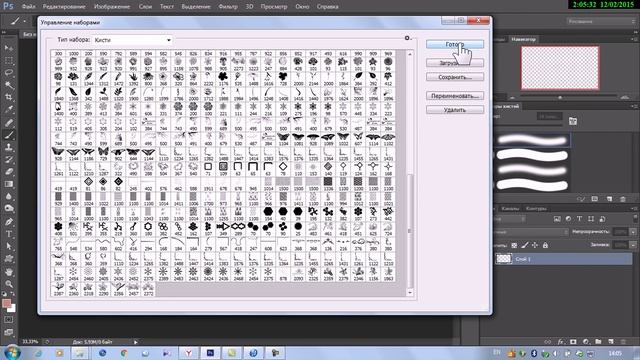Open the layer blend mode dropdown
The width and height of the screenshot is (640, 360).
[x=532, y=232]
